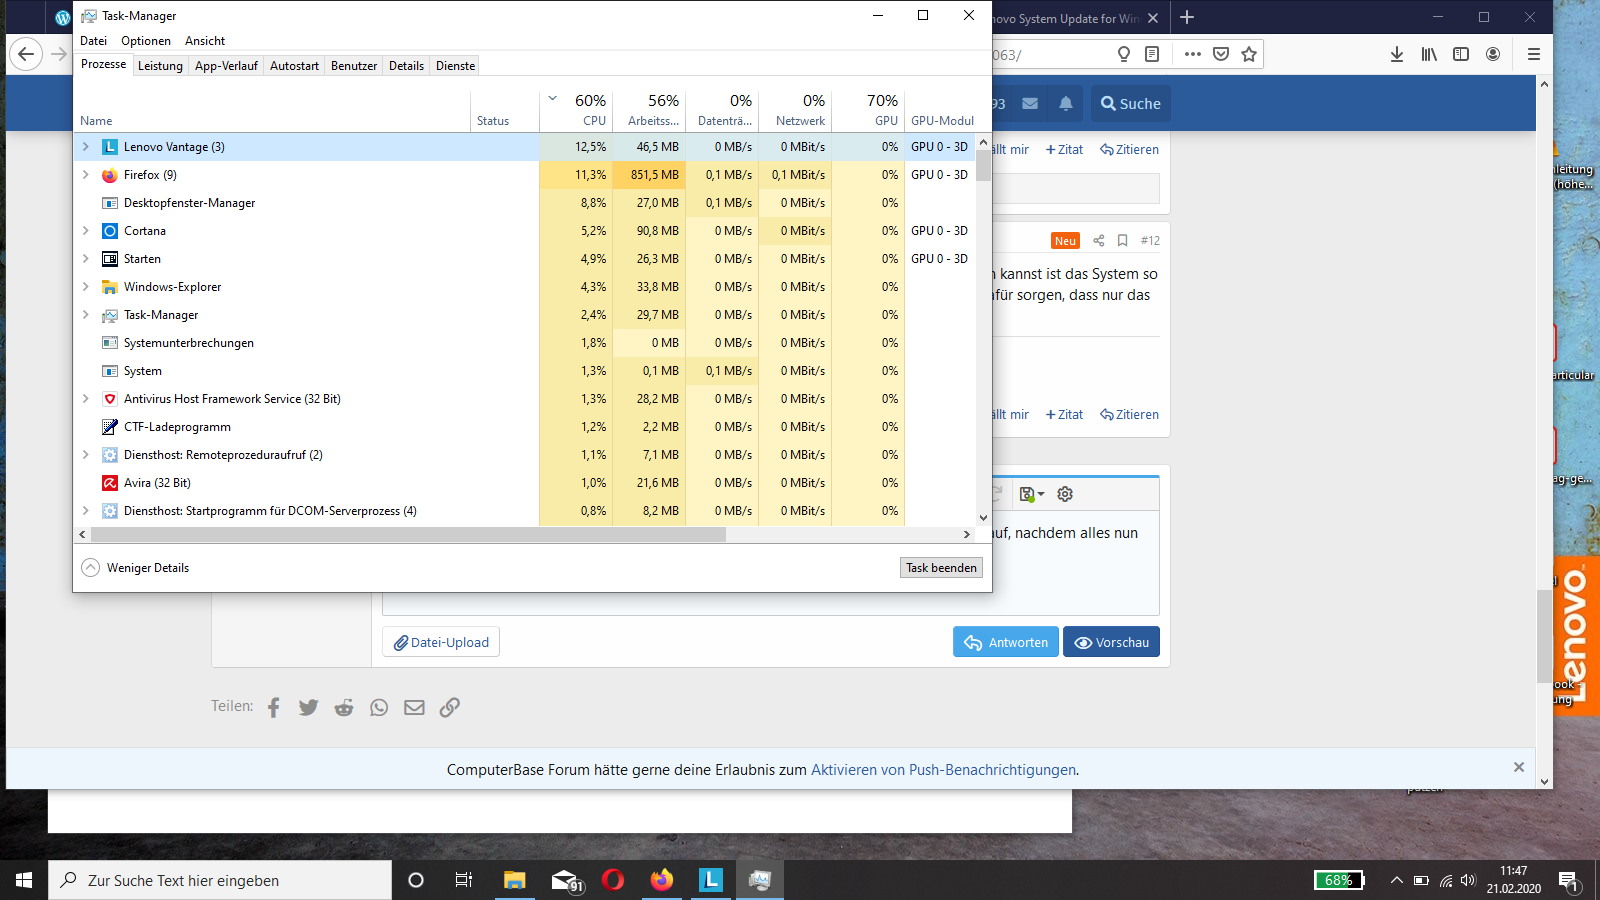
Task: Click Task Manager vertical scrollbar down arrow
Action: 983,518
